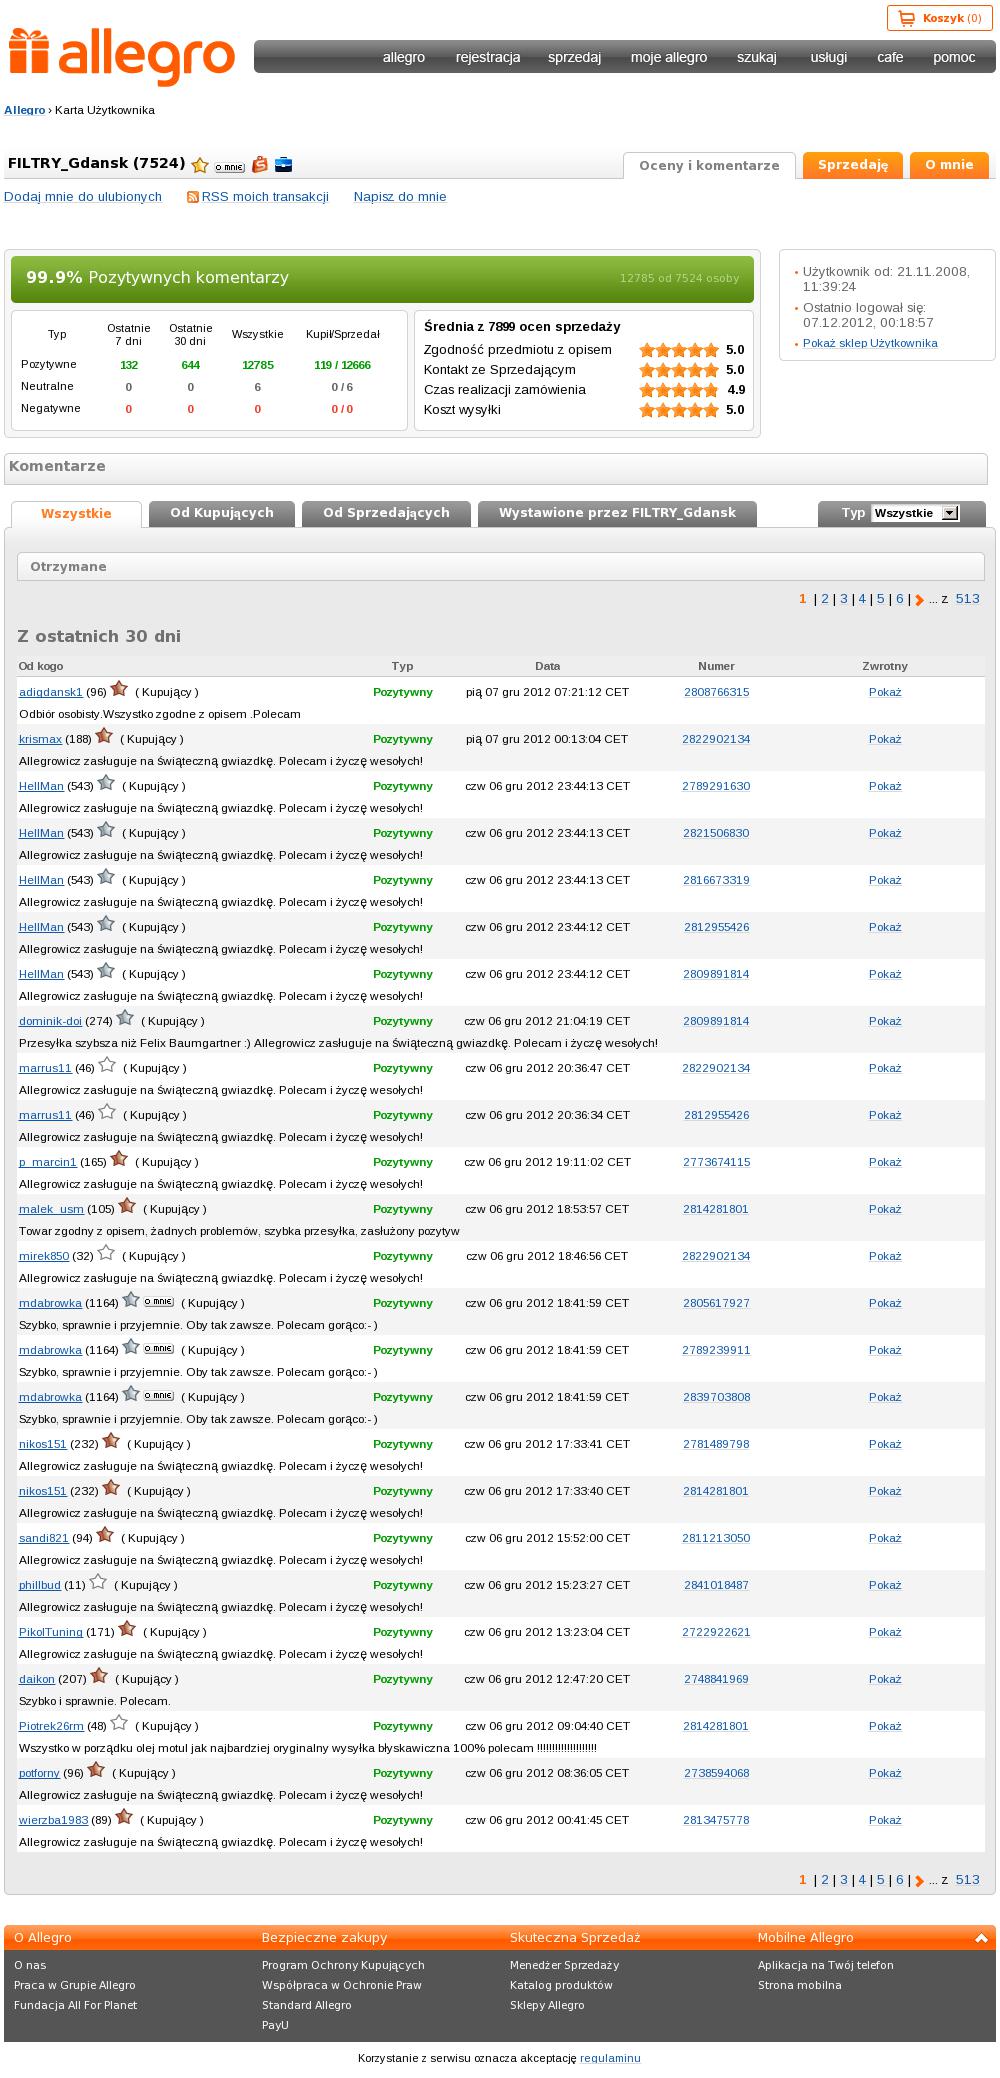1000x2078 pixels.
Task: Click the 'o mnie' badge icon in header
Action: click(229, 167)
